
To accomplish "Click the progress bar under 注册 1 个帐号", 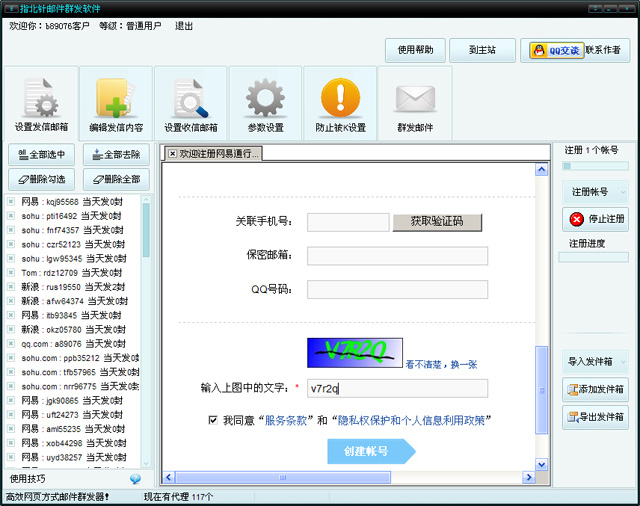I will pos(596,166).
